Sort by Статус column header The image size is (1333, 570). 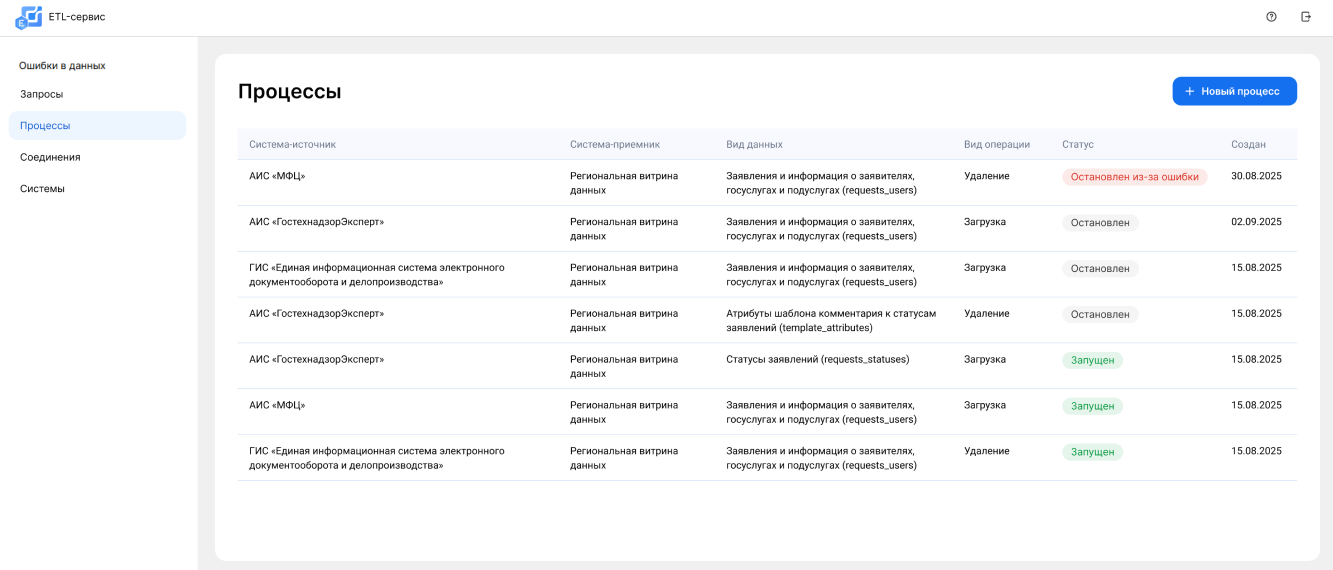coord(1077,144)
